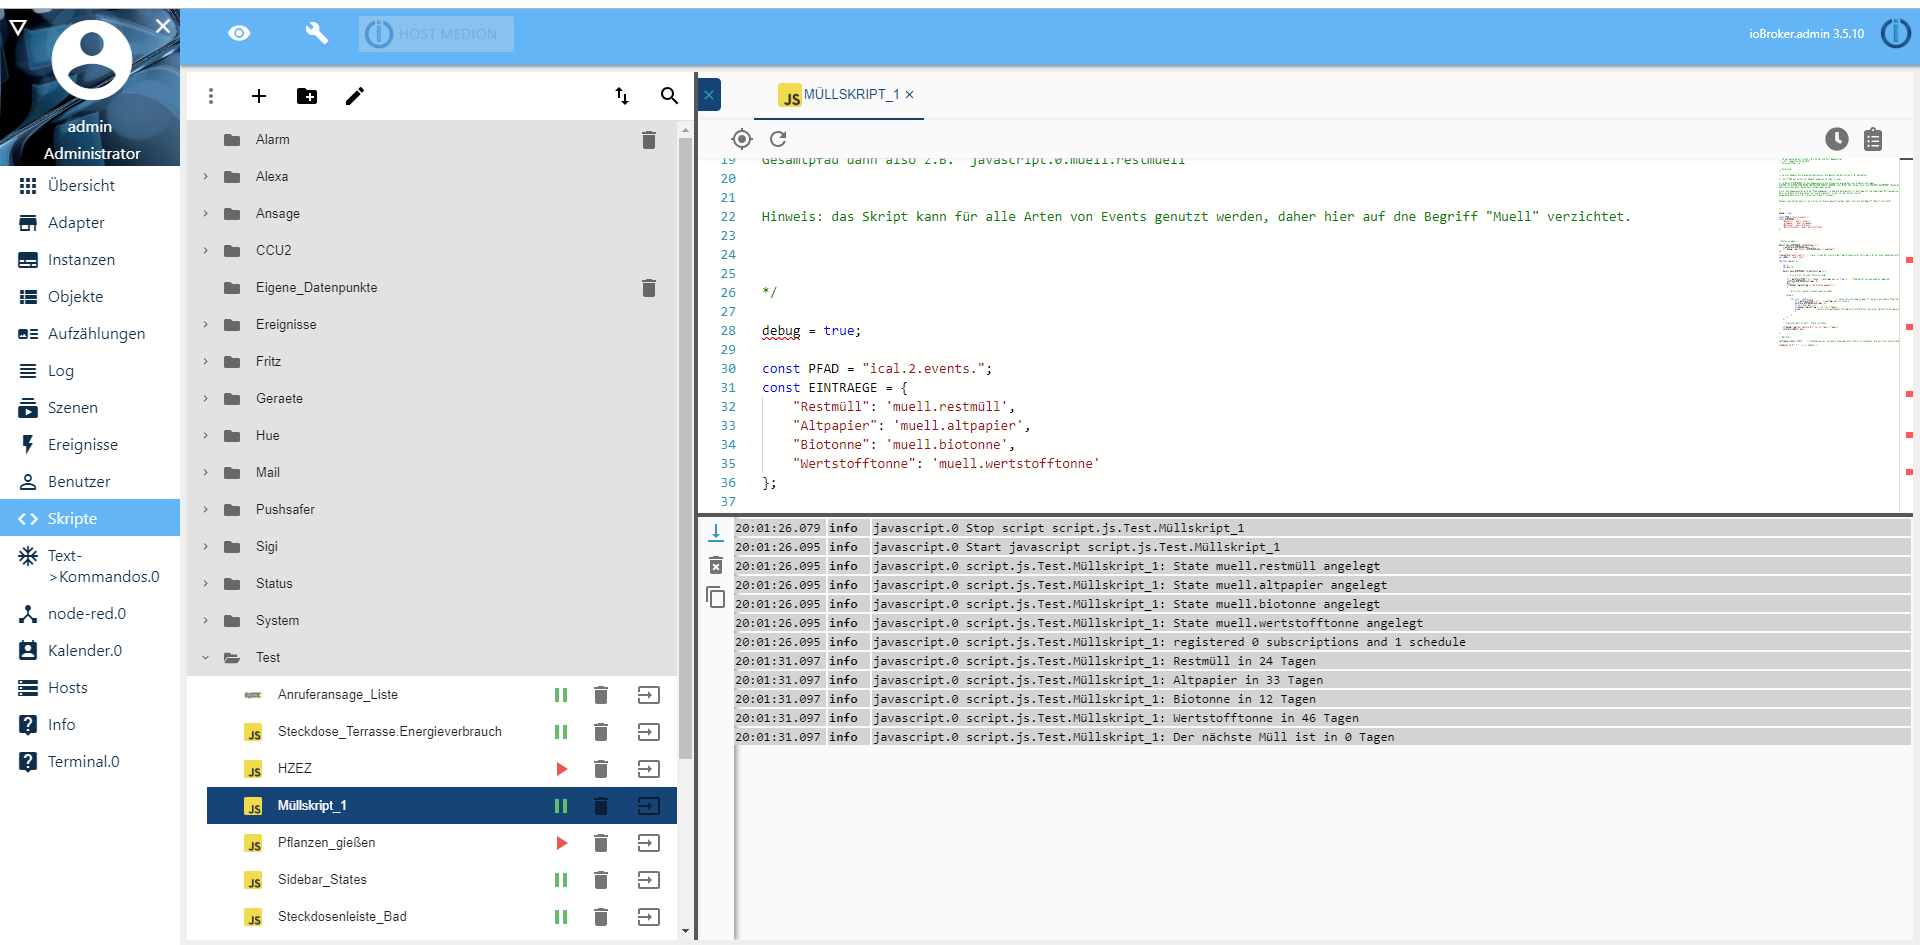Delete the Alarm folder
1920x945 pixels.
(649, 140)
